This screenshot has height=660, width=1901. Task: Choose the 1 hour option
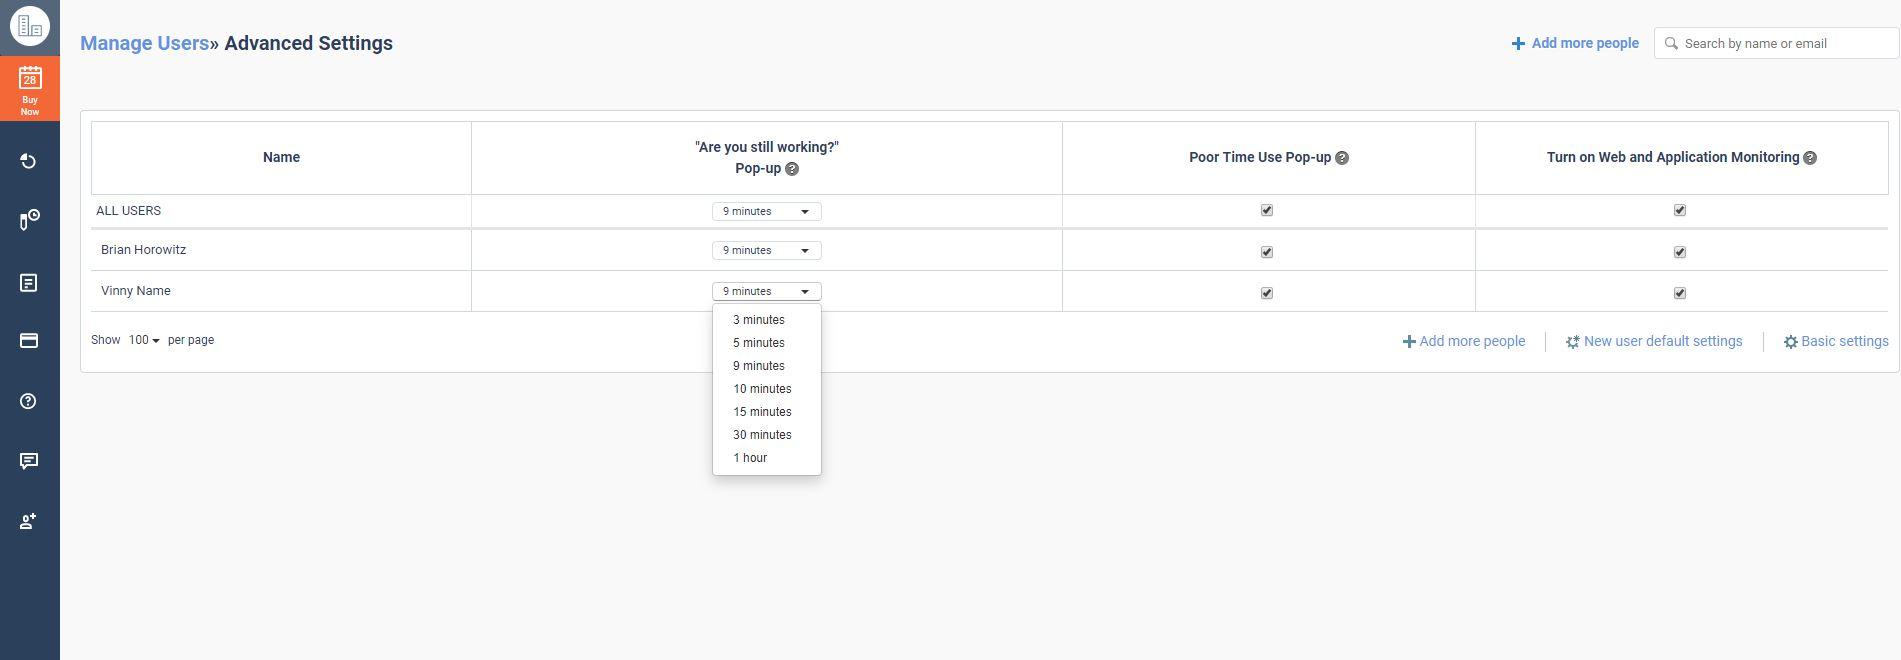coord(750,458)
